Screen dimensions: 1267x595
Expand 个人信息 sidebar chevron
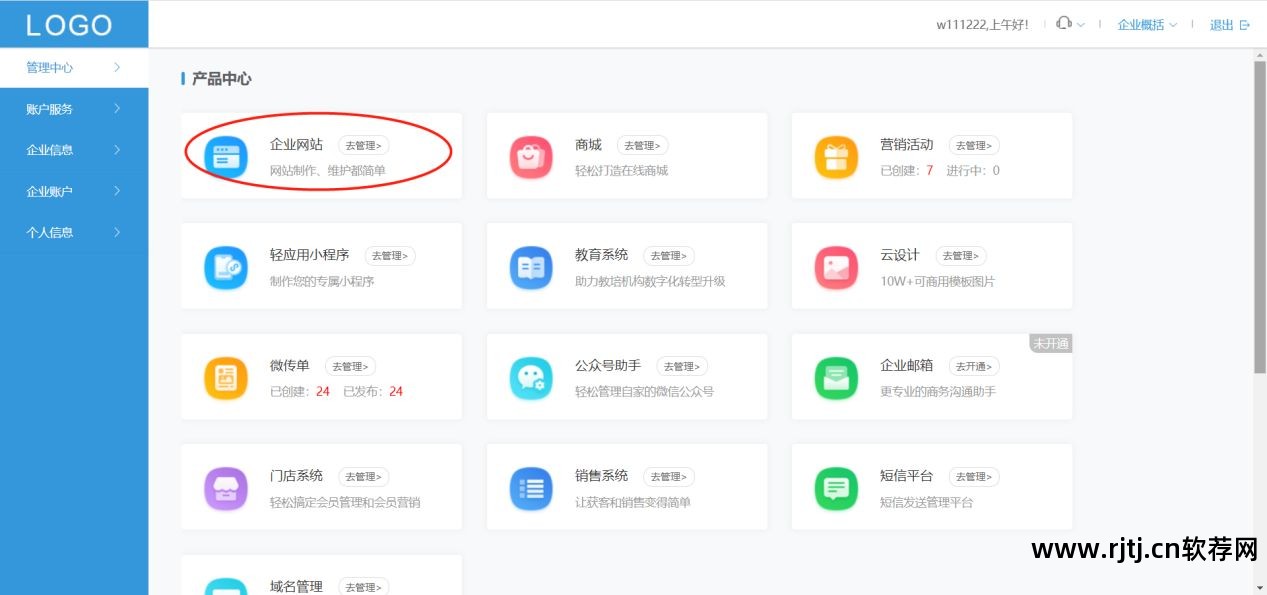(x=117, y=231)
